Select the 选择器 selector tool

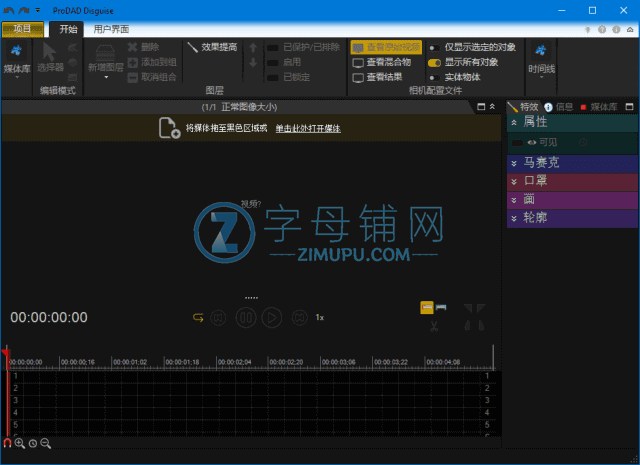[50, 58]
